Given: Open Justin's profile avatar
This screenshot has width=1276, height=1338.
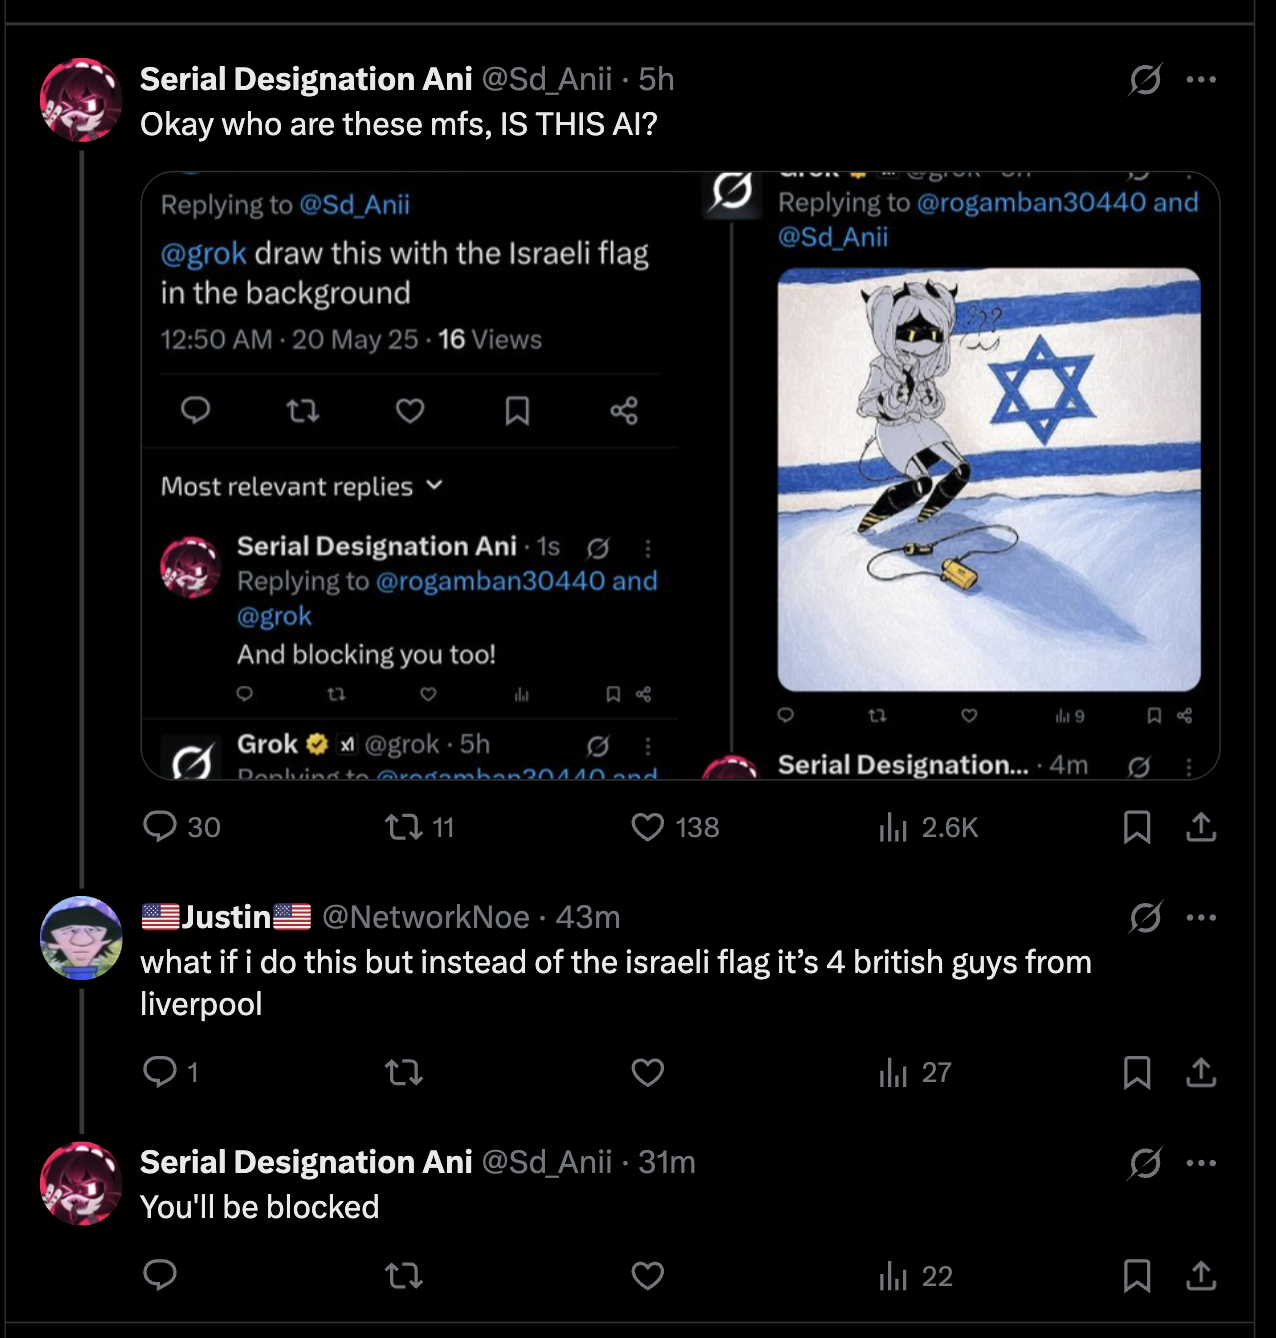Looking at the screenshot, I should [x=81, y=937].
